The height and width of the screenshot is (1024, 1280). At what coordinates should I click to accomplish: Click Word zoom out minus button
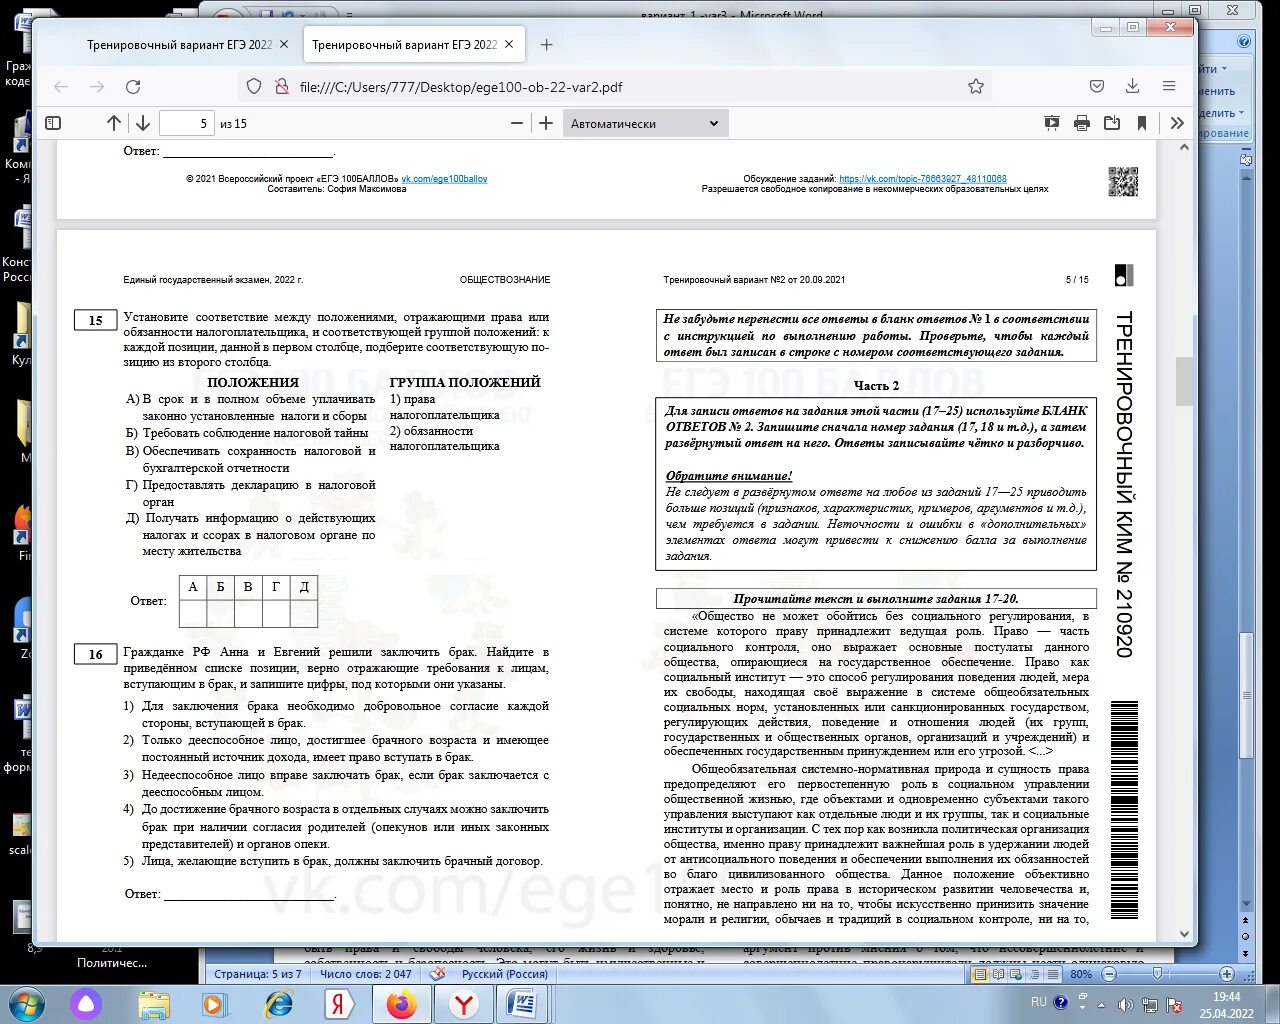pos(1107,974)
